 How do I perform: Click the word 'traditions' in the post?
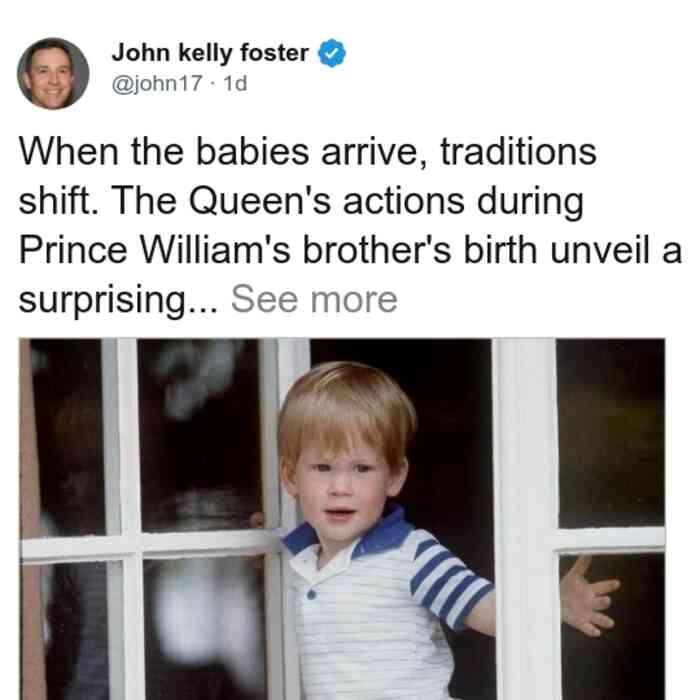point(518,152)
